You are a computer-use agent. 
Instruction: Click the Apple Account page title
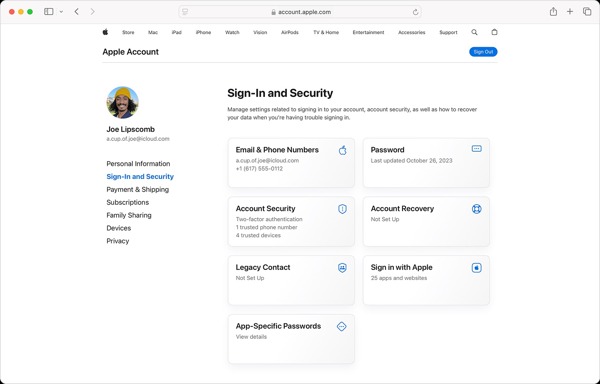[130, 52]
